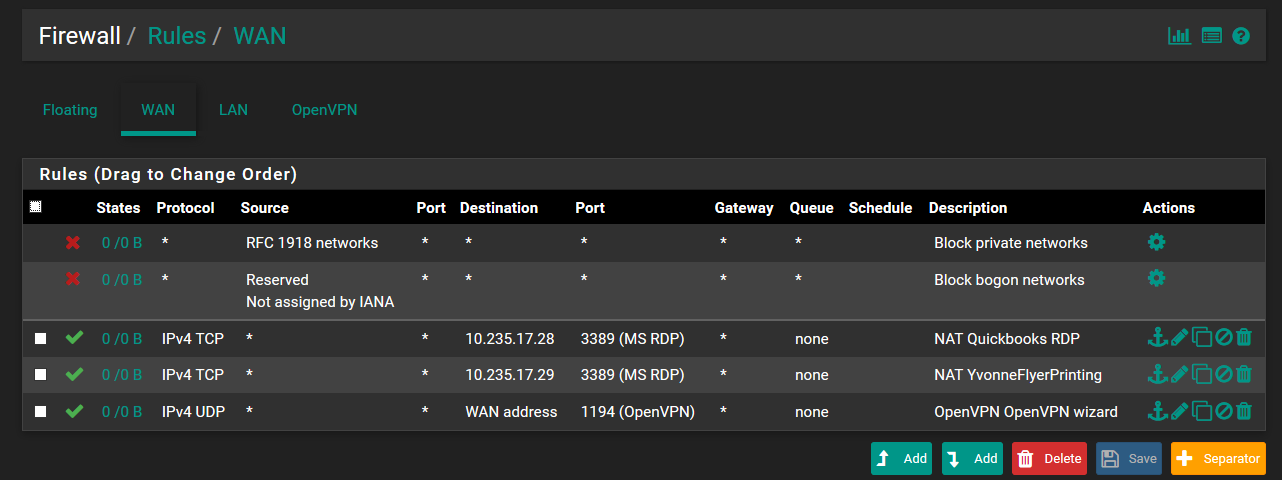Add a Separator with orange button
Screen dimensions: 1282x480
tap(1217, 458)
